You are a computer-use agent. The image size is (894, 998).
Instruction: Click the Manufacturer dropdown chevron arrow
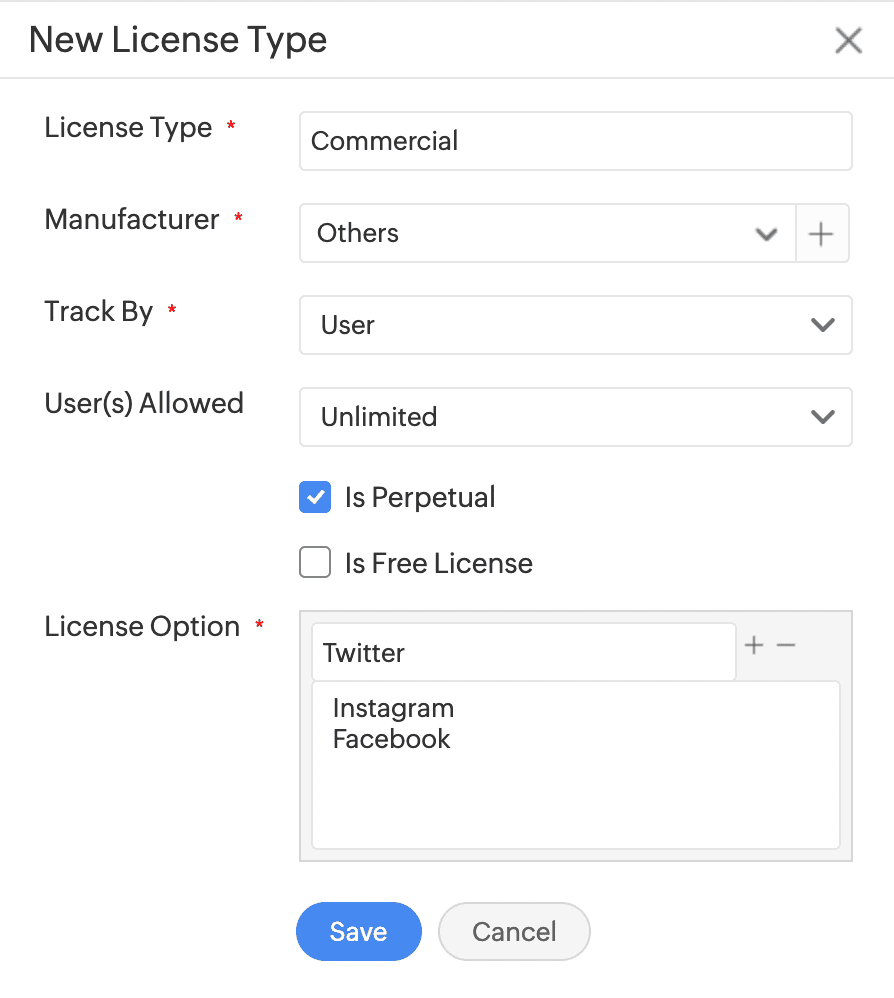[767, 234]
